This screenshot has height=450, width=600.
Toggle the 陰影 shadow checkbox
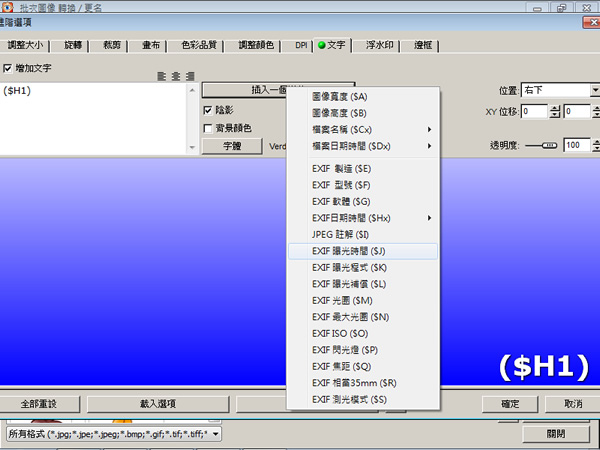pyautogui.click(x=208, y=111)
